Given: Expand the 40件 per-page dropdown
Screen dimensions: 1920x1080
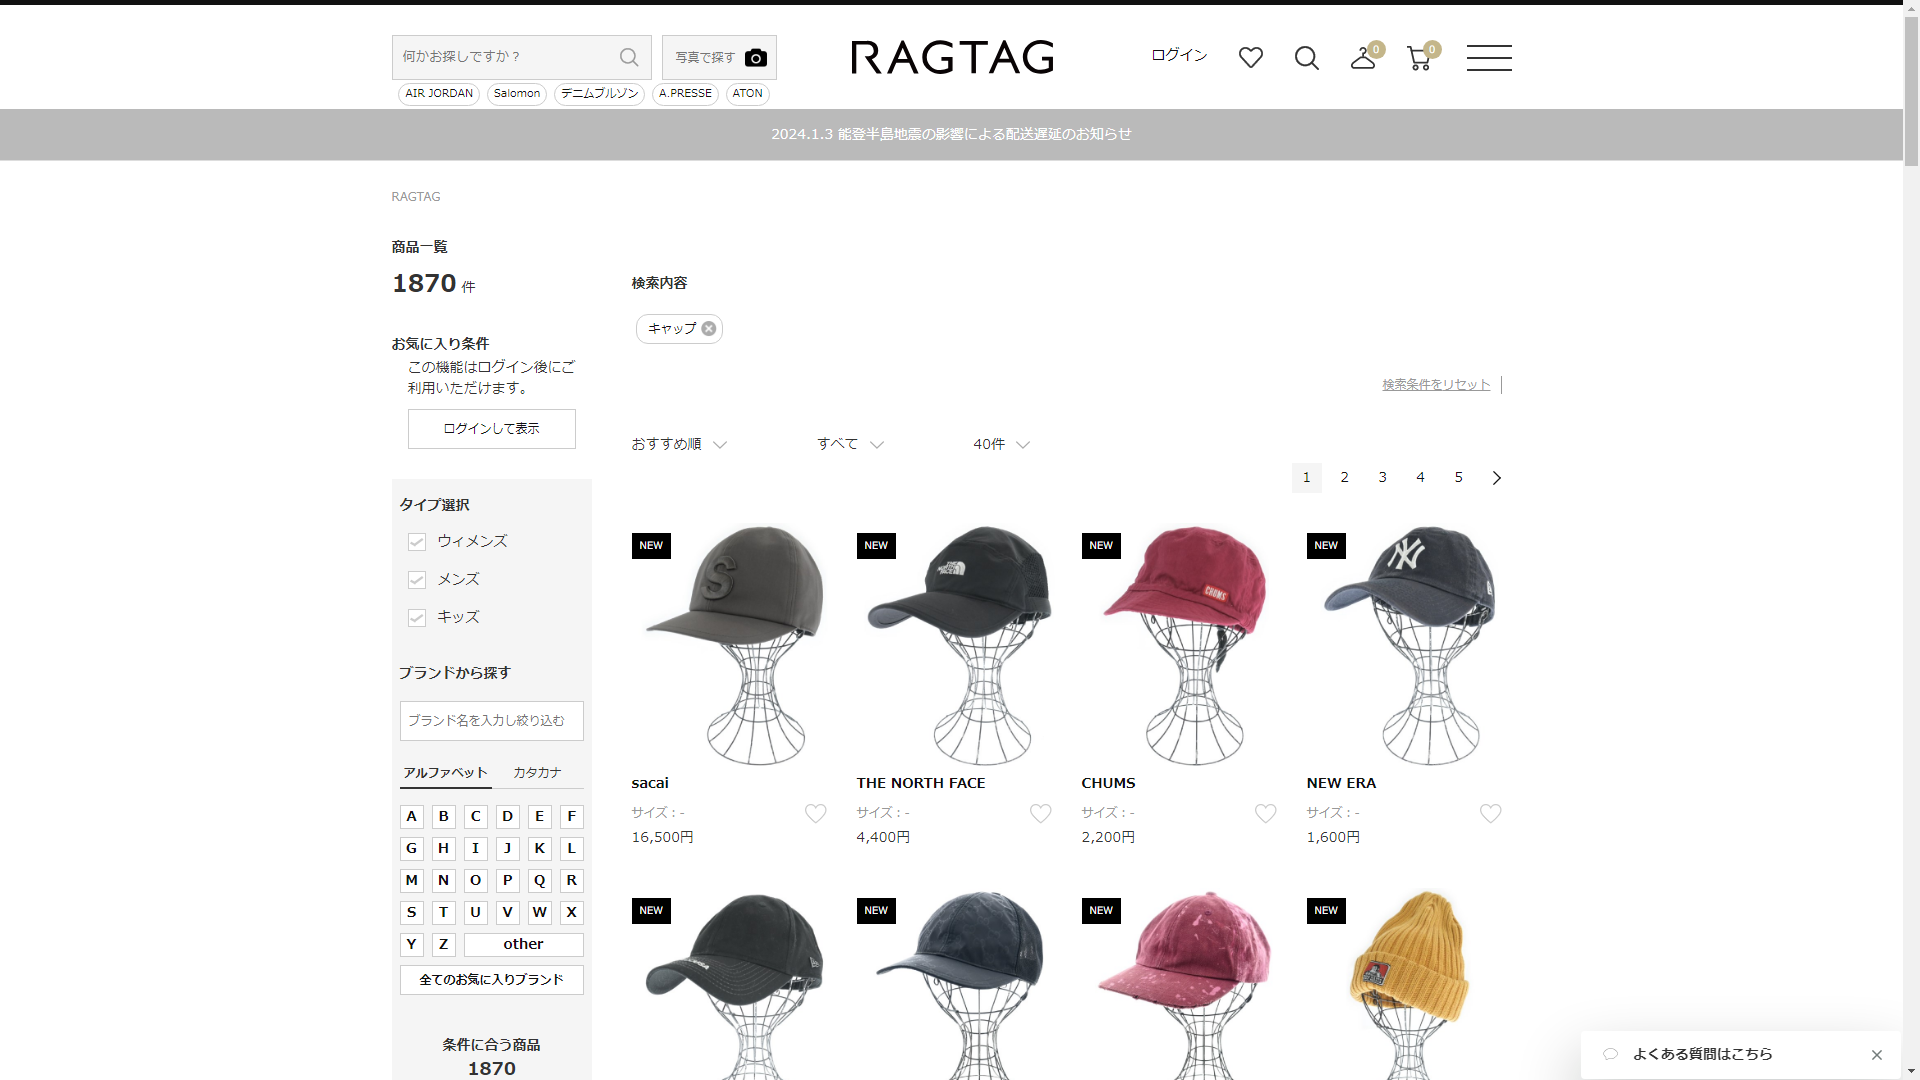Looking at the screenshot, I should 1000,444.
